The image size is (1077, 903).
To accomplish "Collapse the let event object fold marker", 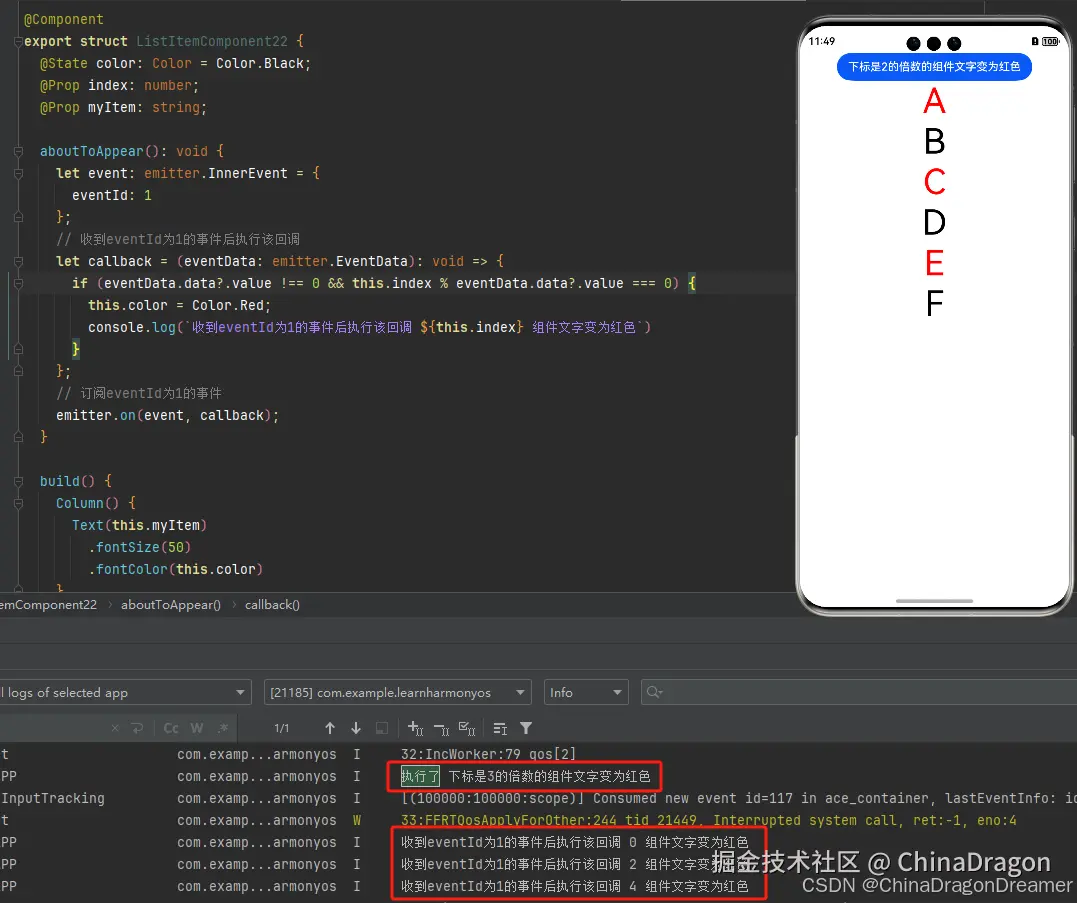I will [18, 173].
